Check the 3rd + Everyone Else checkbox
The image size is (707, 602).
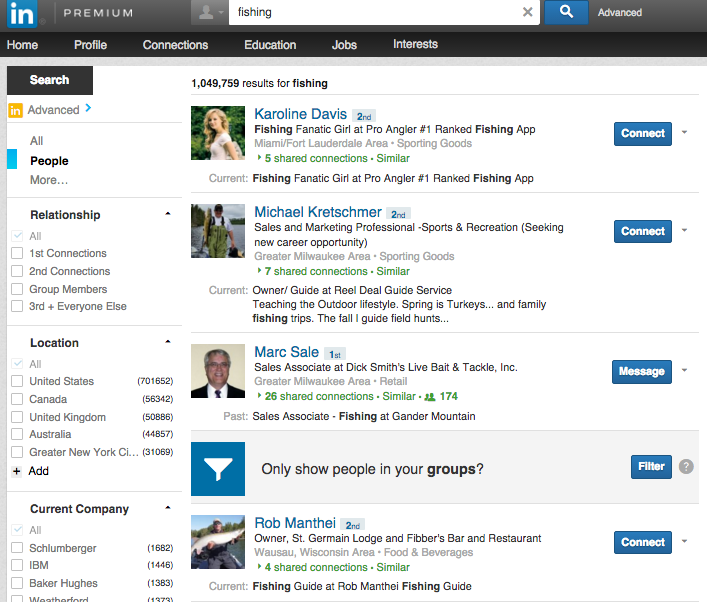point(17,306)
